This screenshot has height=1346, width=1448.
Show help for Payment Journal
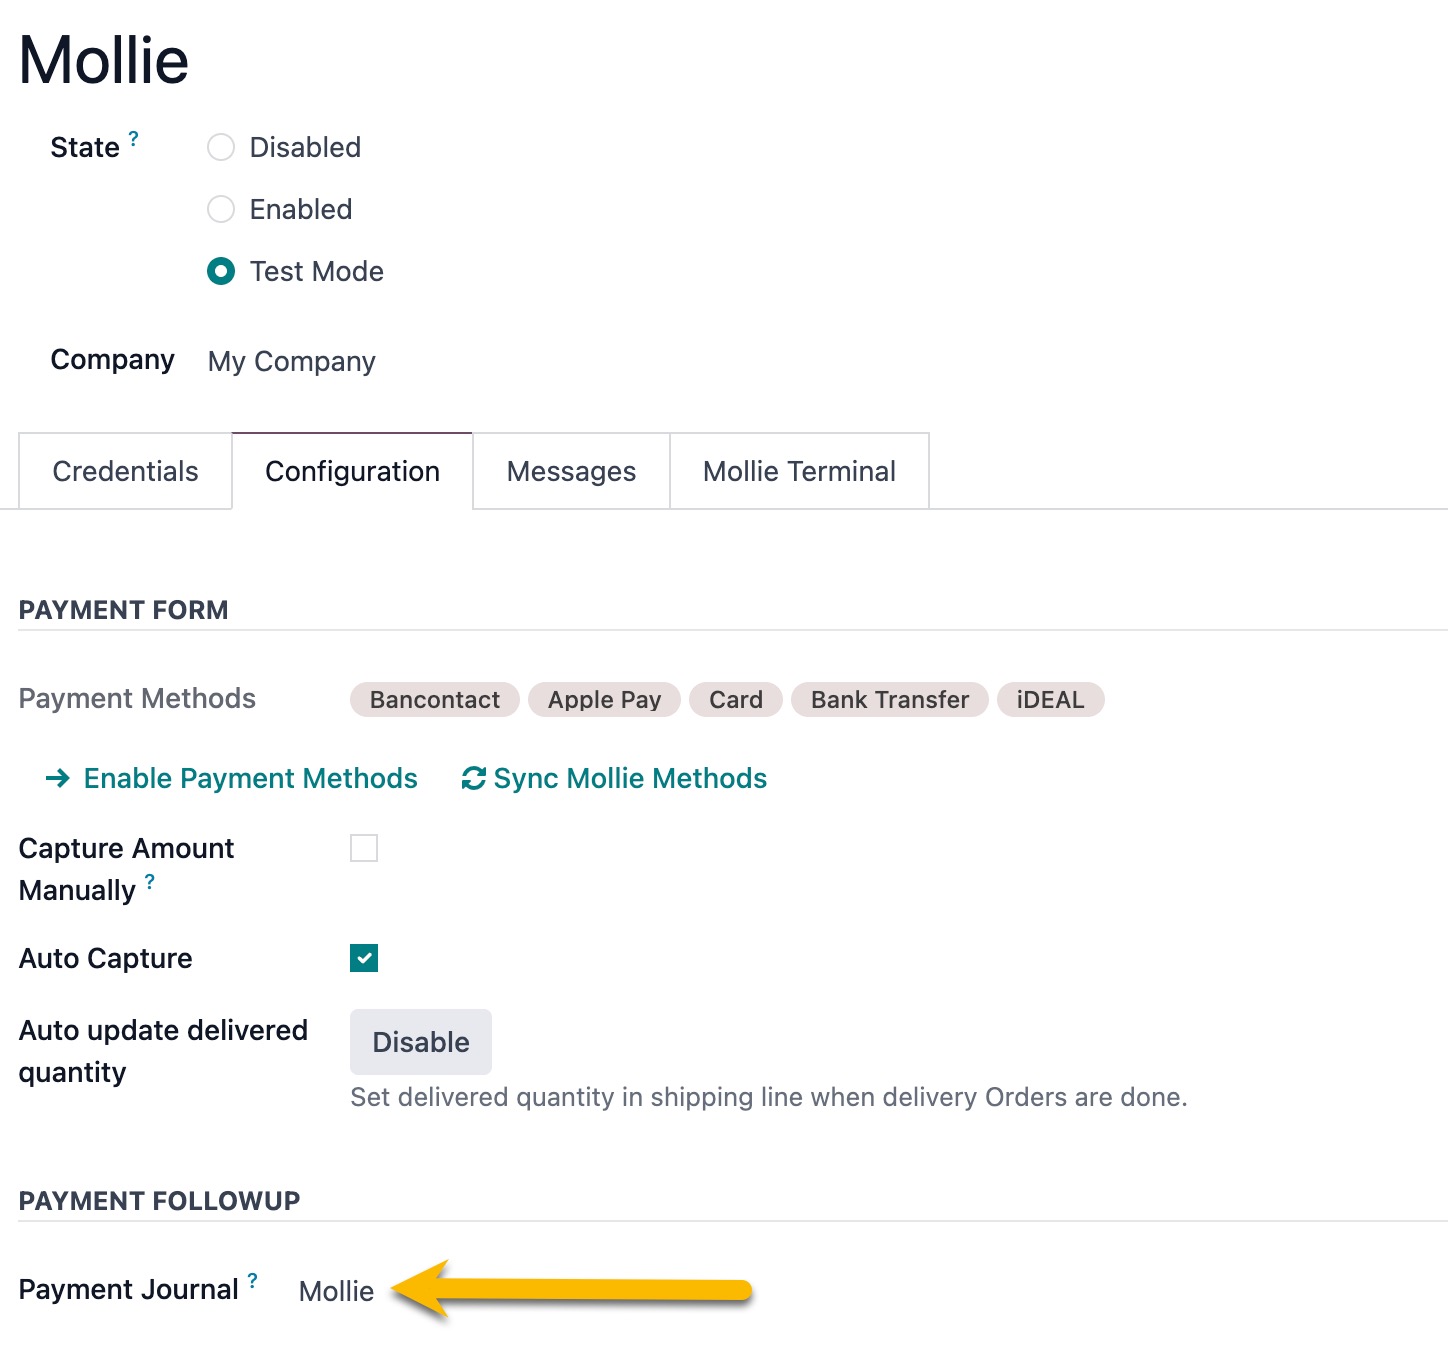(253, 1280)
